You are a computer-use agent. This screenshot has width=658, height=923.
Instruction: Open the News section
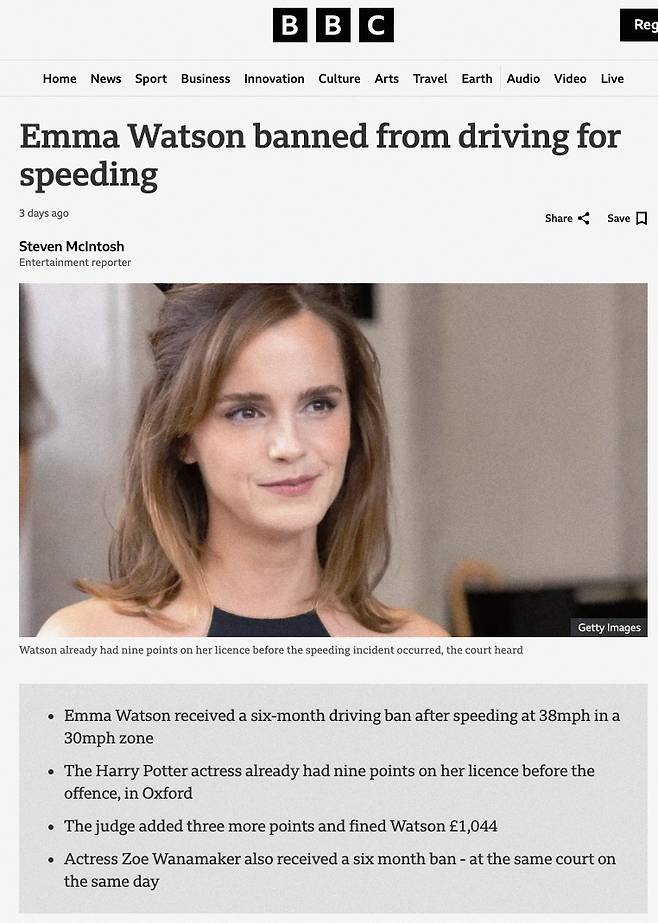[106, 79]
